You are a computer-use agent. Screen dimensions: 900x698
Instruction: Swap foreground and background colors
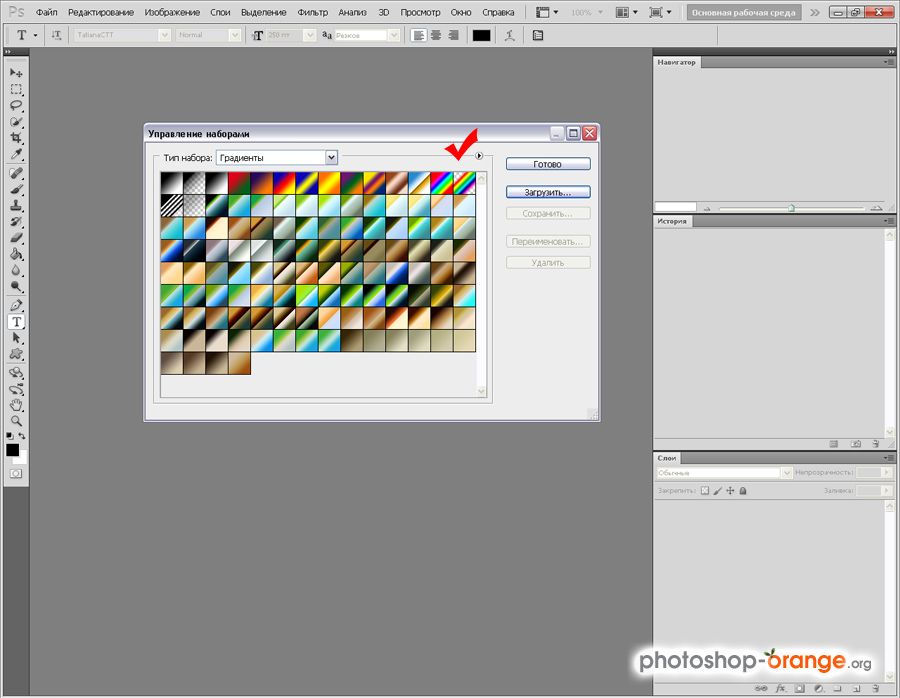pyautogui.click(x=22, y=436)
